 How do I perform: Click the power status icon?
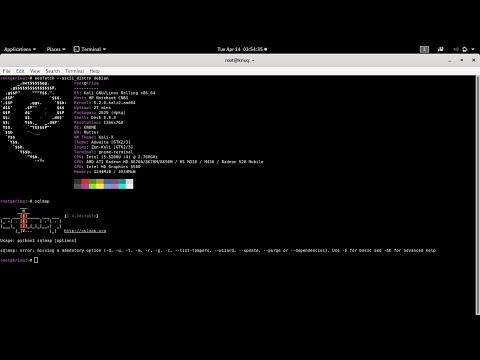(x=465, y=49)
